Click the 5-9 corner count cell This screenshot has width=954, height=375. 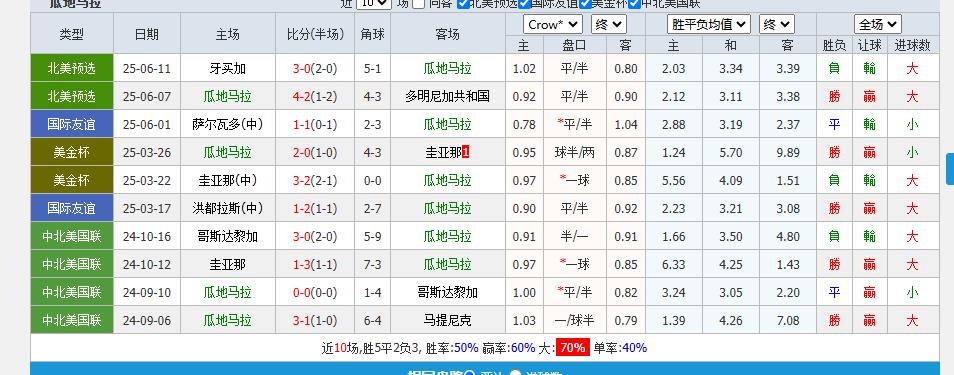(x=372, y=236)
